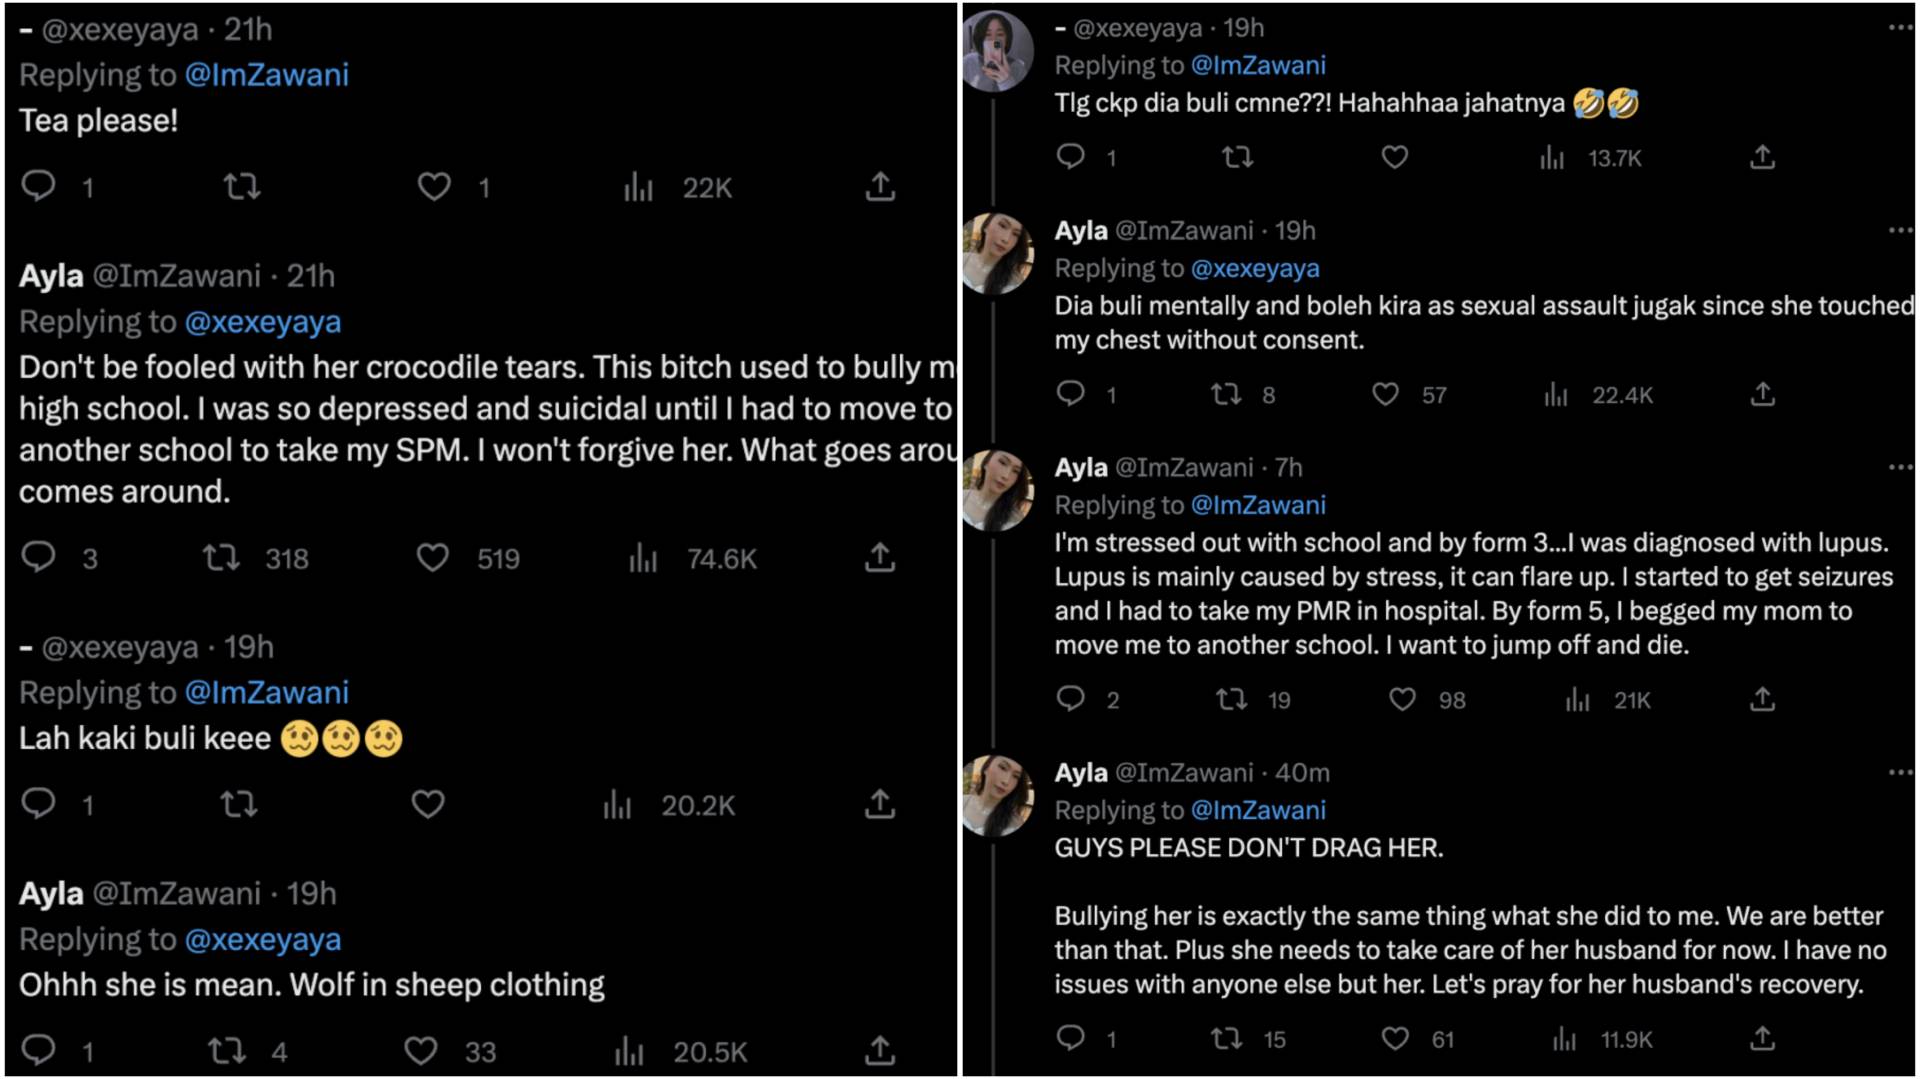Open @ImZawani mention in "Tea please!" reply

(x=267, y=75)
